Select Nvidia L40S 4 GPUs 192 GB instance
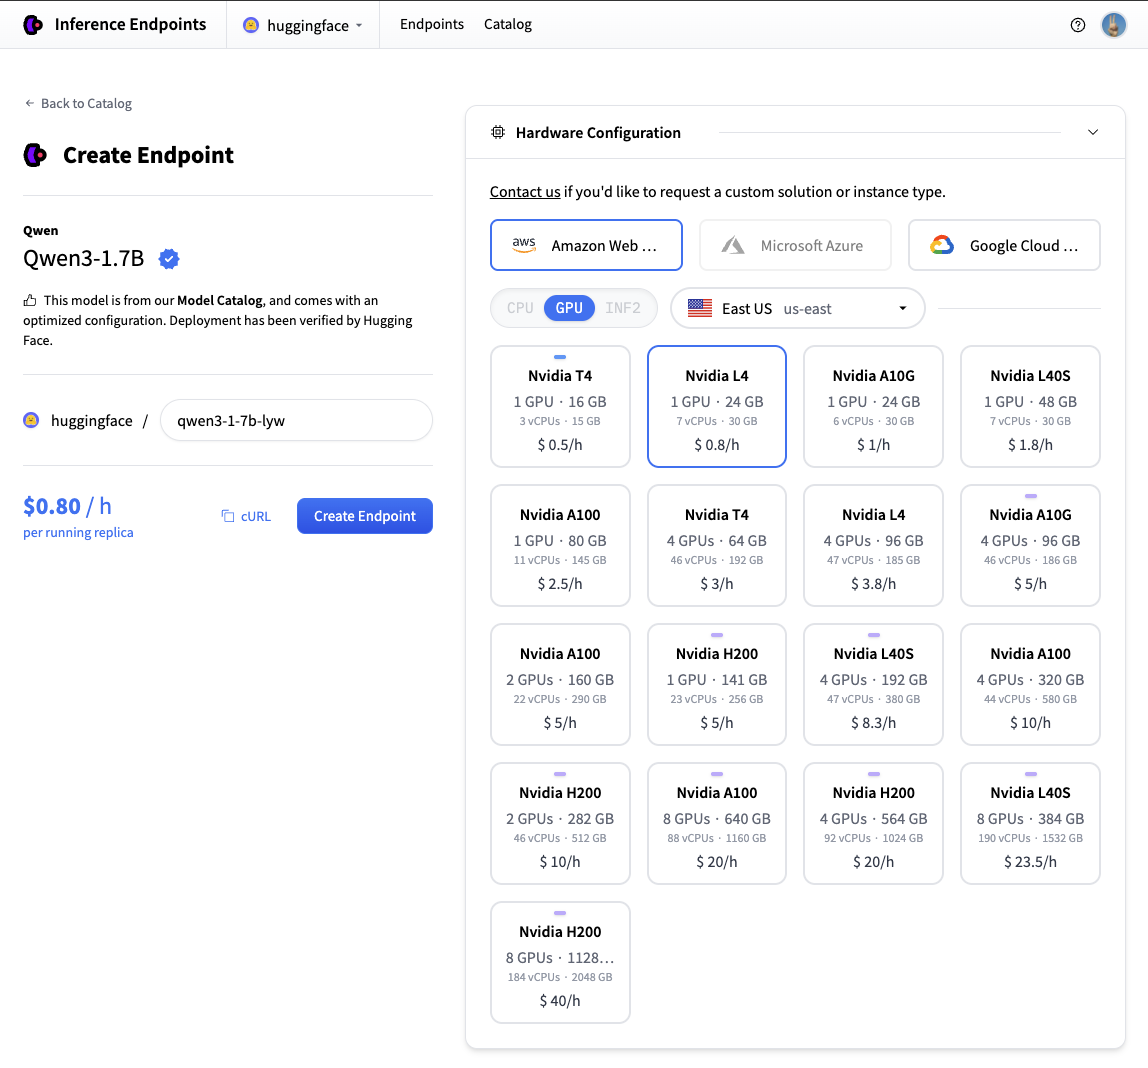 coord(873,684)
